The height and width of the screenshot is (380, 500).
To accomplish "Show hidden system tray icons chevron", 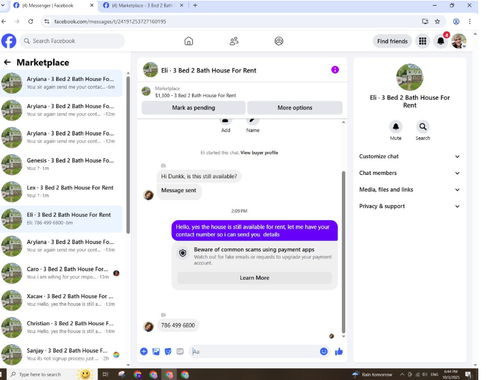I will (x=402, y=374).
